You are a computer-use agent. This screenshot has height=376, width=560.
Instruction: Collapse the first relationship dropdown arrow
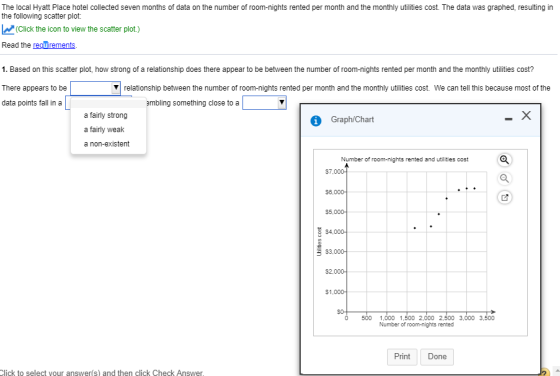[x=116, y=88]
